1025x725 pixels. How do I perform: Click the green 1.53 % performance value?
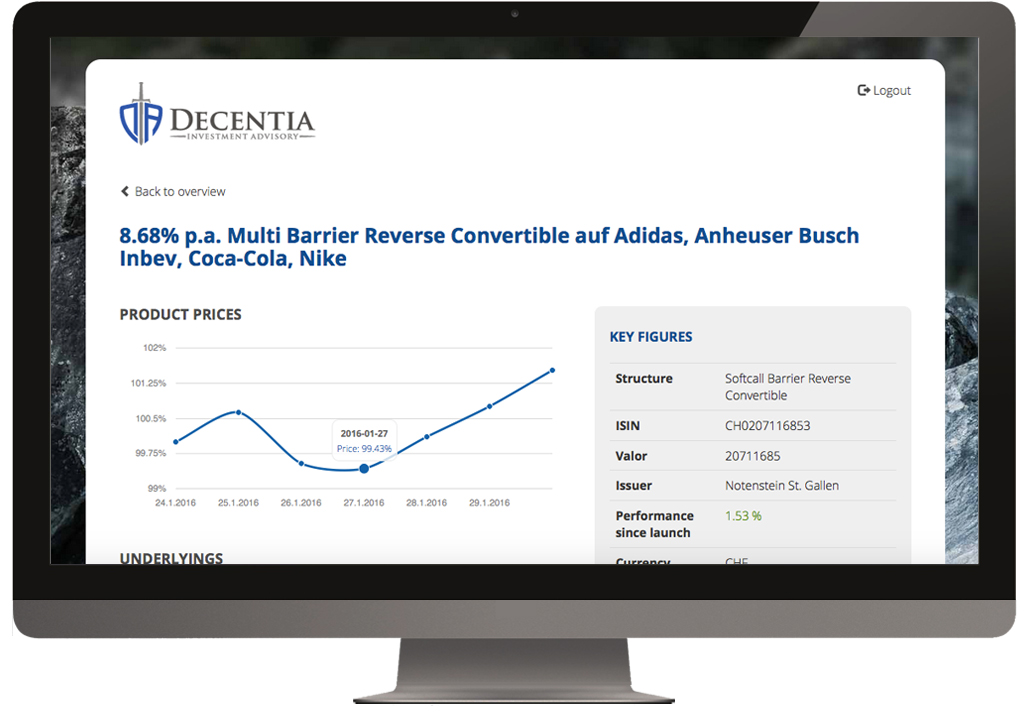click(743, 516)
